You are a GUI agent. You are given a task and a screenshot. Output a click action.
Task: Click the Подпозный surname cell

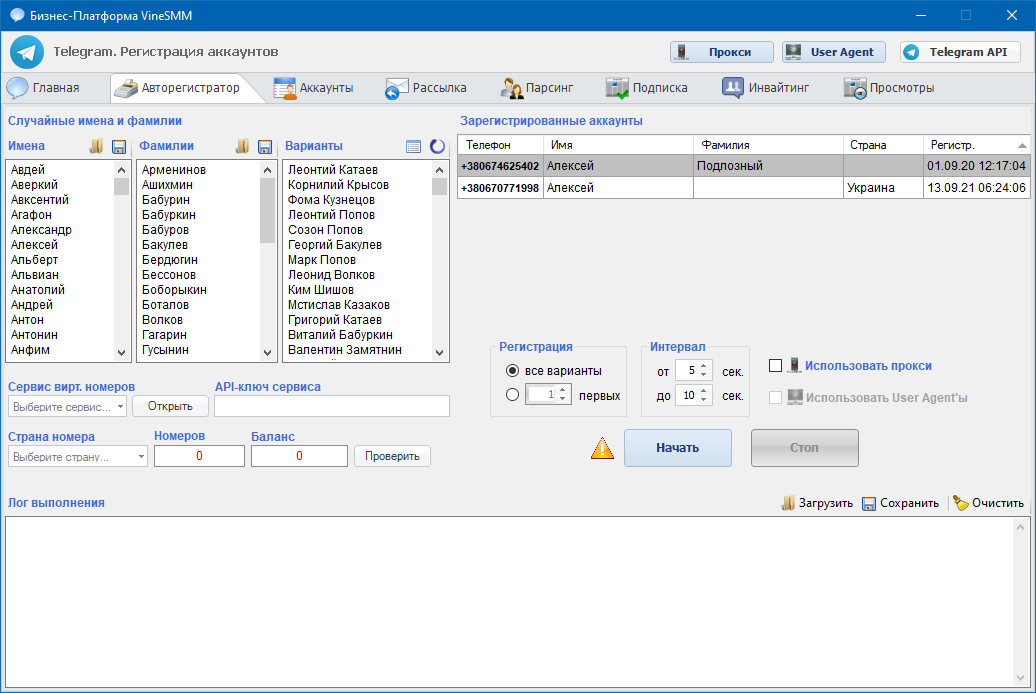[x=768, y=166]
